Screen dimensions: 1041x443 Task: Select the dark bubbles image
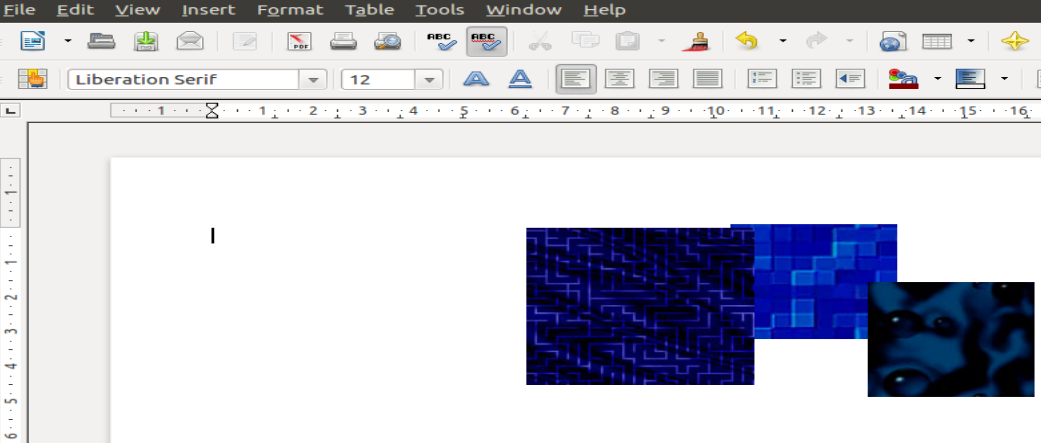(x=951, y=339)
